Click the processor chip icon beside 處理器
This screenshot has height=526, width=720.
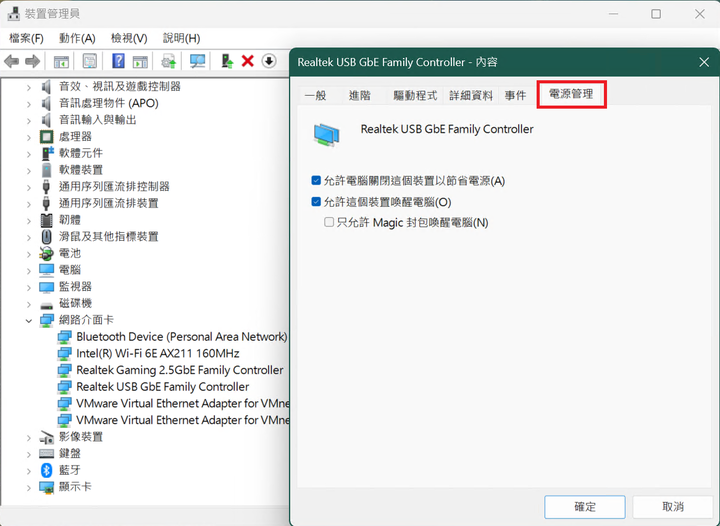tap(46, 136)
